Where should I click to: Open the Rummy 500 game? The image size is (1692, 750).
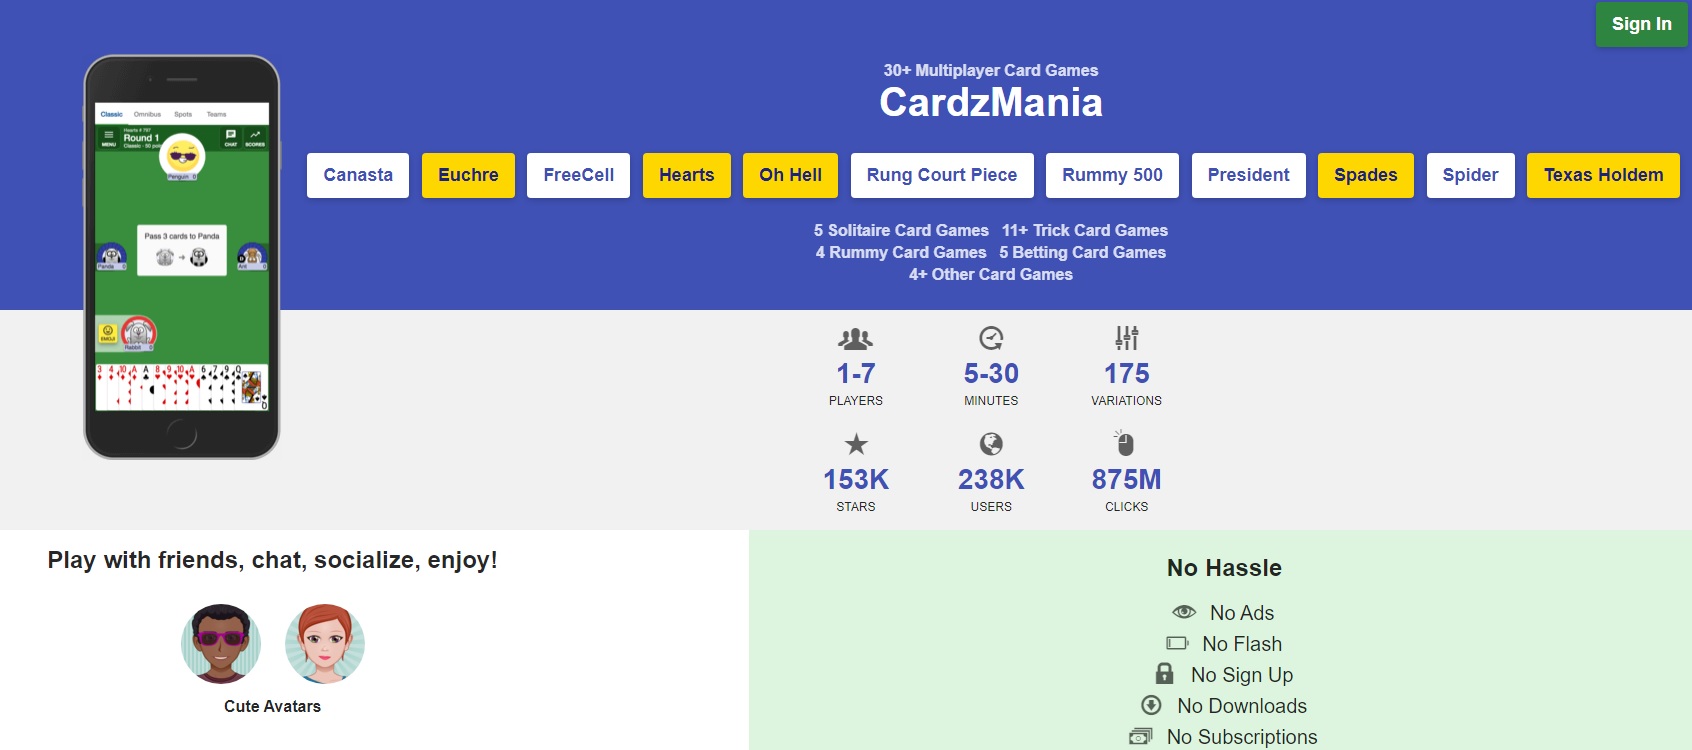[x=1112, y=175]
